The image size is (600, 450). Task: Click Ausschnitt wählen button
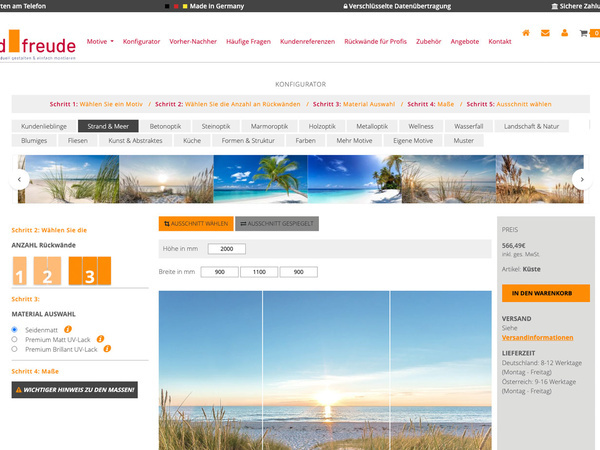point(196,223)
